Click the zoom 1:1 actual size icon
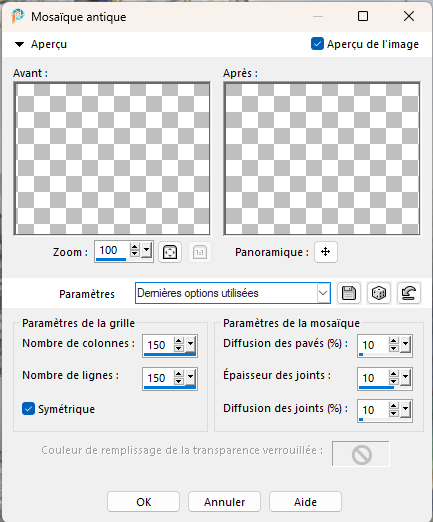Viewport: 433px width, 522px height. pyautogui.click(x=200, y=252)
